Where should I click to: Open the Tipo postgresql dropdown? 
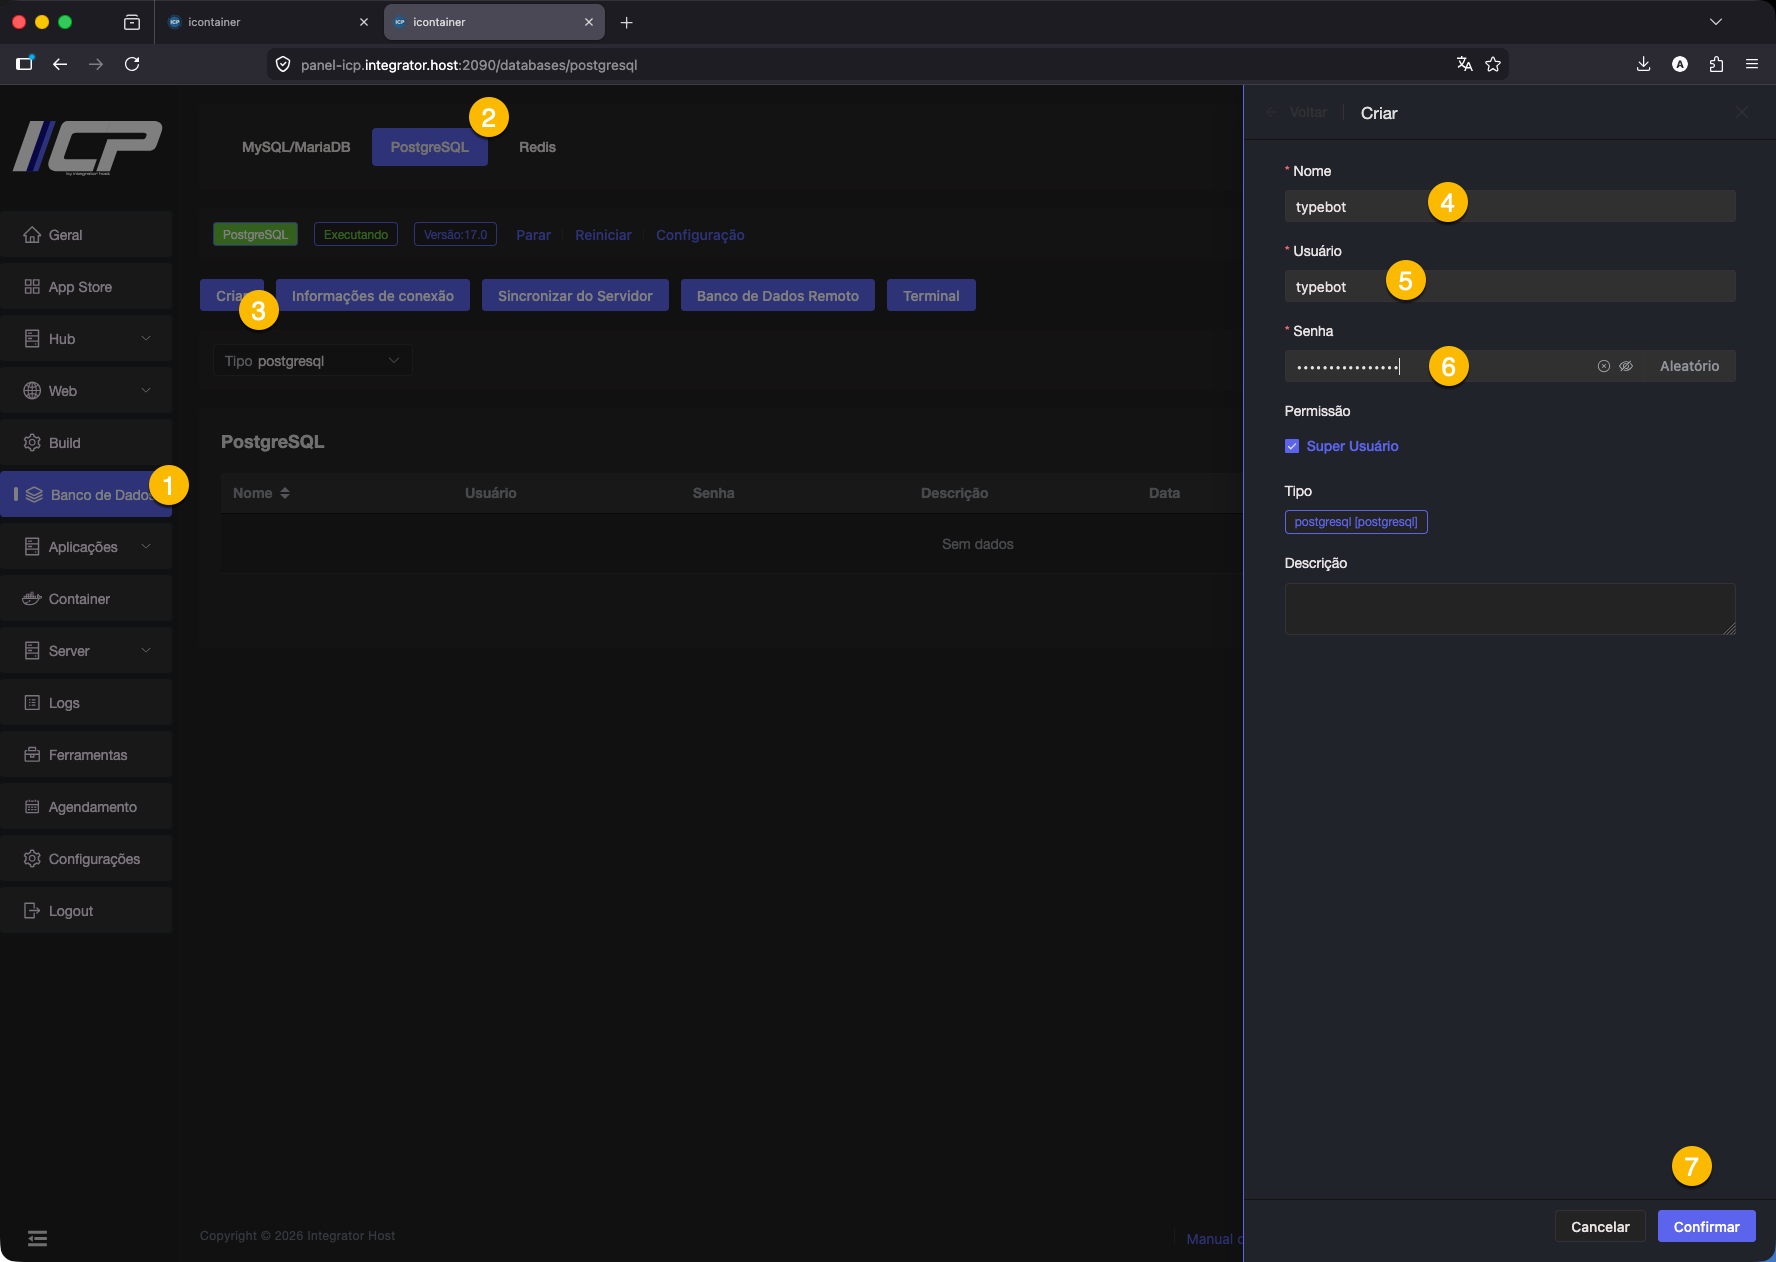312,361
